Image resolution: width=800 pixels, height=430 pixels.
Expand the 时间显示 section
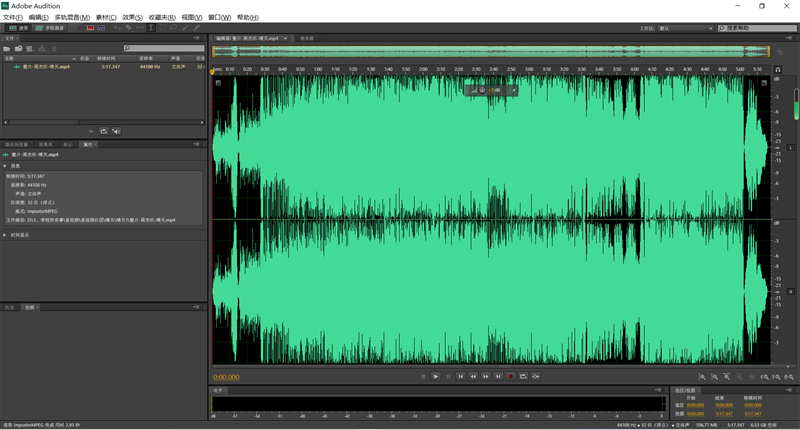[5, 235]
